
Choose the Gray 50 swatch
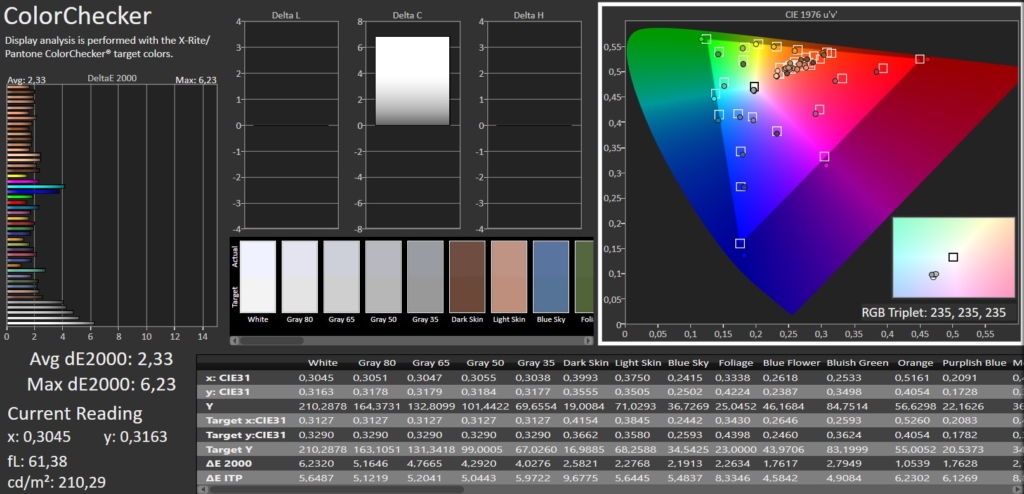coord(383,278)
